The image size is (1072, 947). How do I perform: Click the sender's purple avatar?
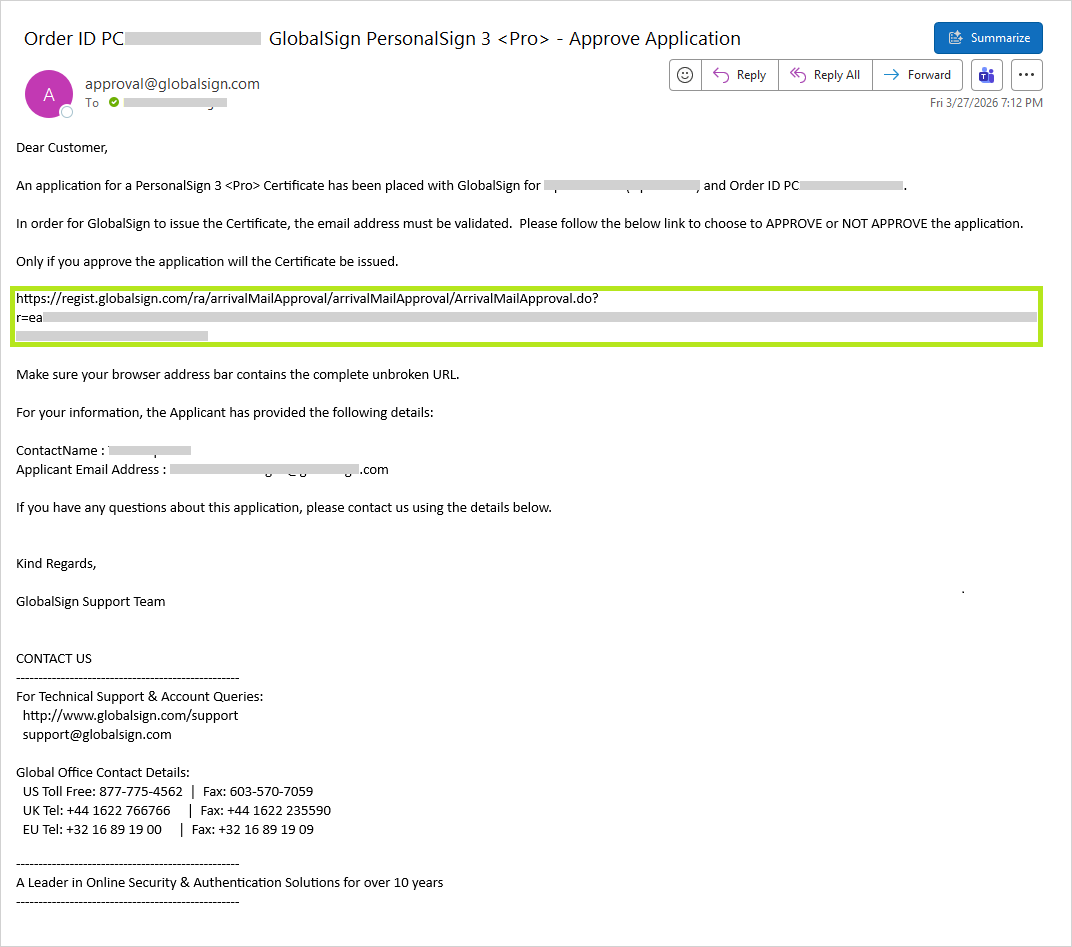click(49, 94)
